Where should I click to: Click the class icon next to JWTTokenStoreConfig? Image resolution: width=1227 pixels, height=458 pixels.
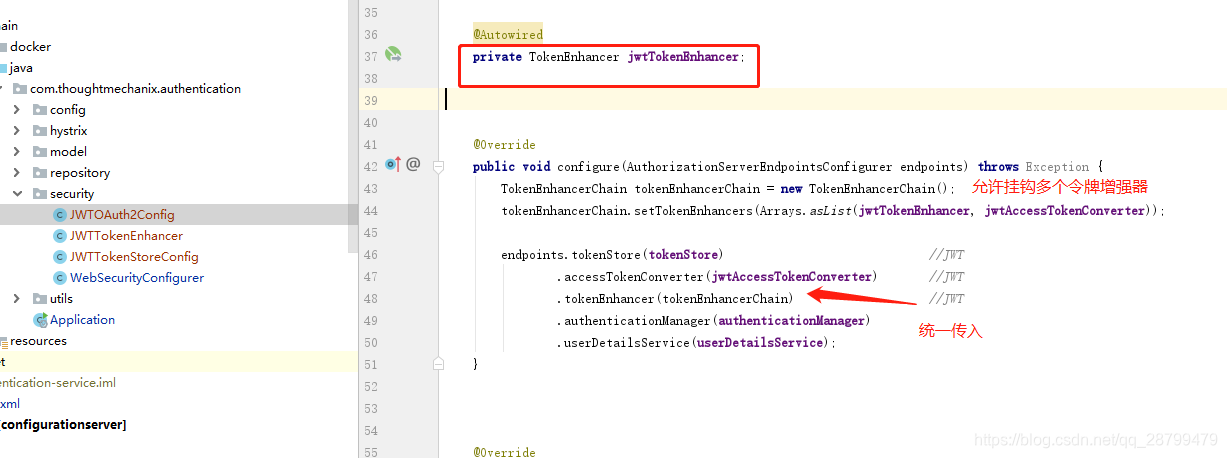[60, 257]
